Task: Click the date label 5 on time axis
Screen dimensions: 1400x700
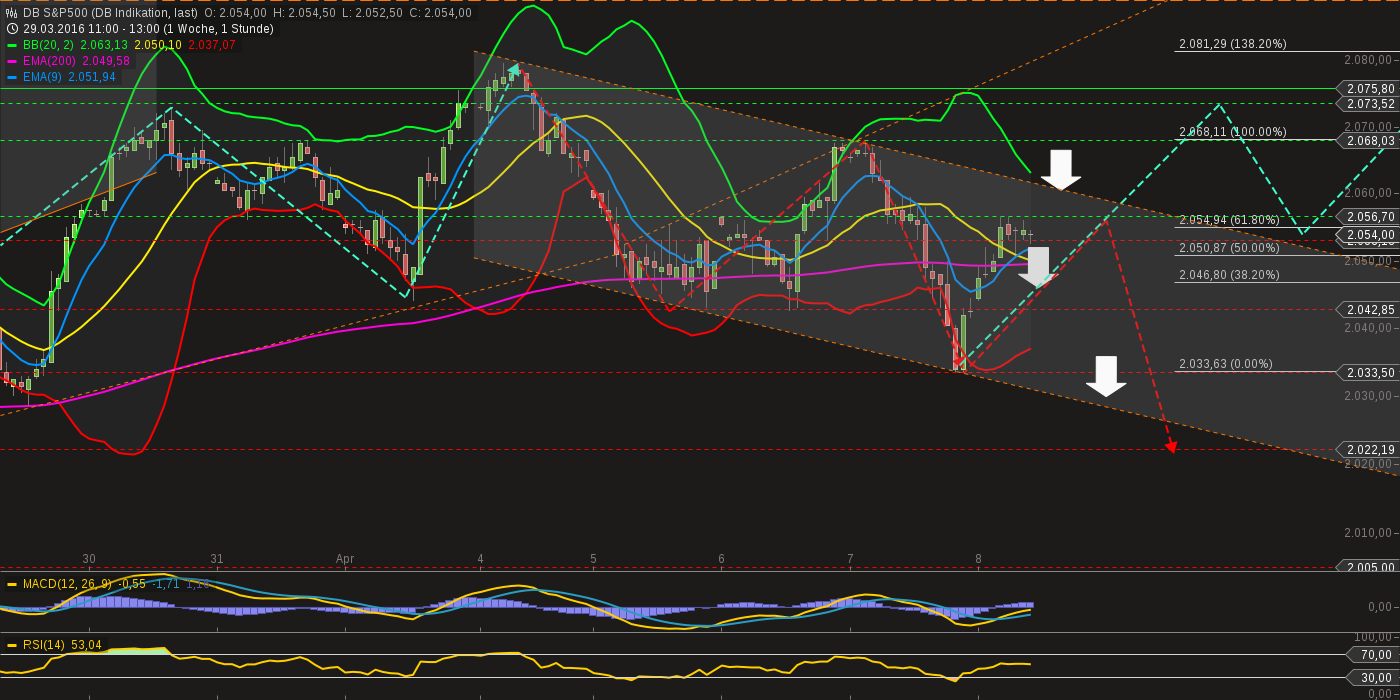Action: [x=593, y=559]
